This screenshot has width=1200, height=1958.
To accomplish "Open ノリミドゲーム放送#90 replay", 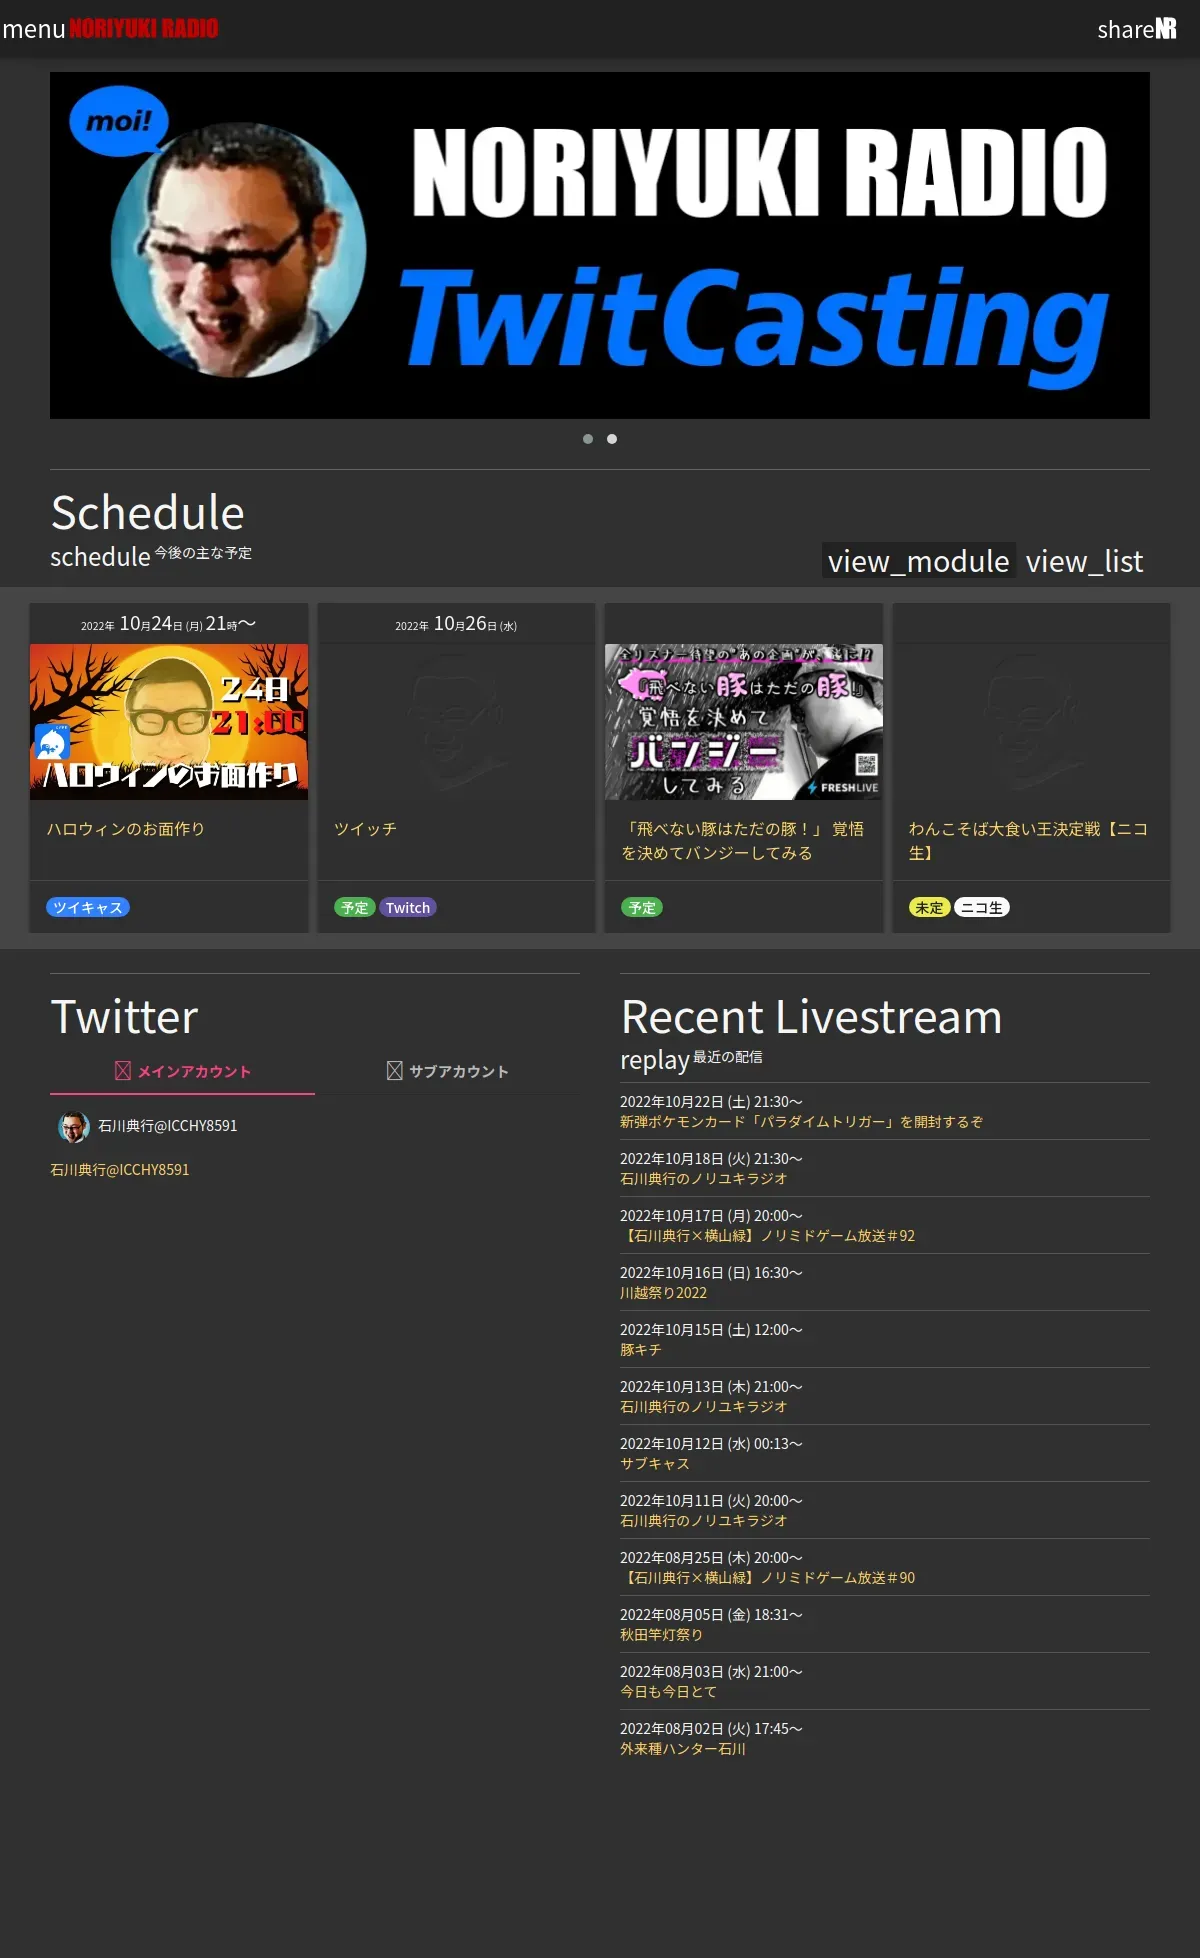I will pyautogui.click(x=767, y=1578).
